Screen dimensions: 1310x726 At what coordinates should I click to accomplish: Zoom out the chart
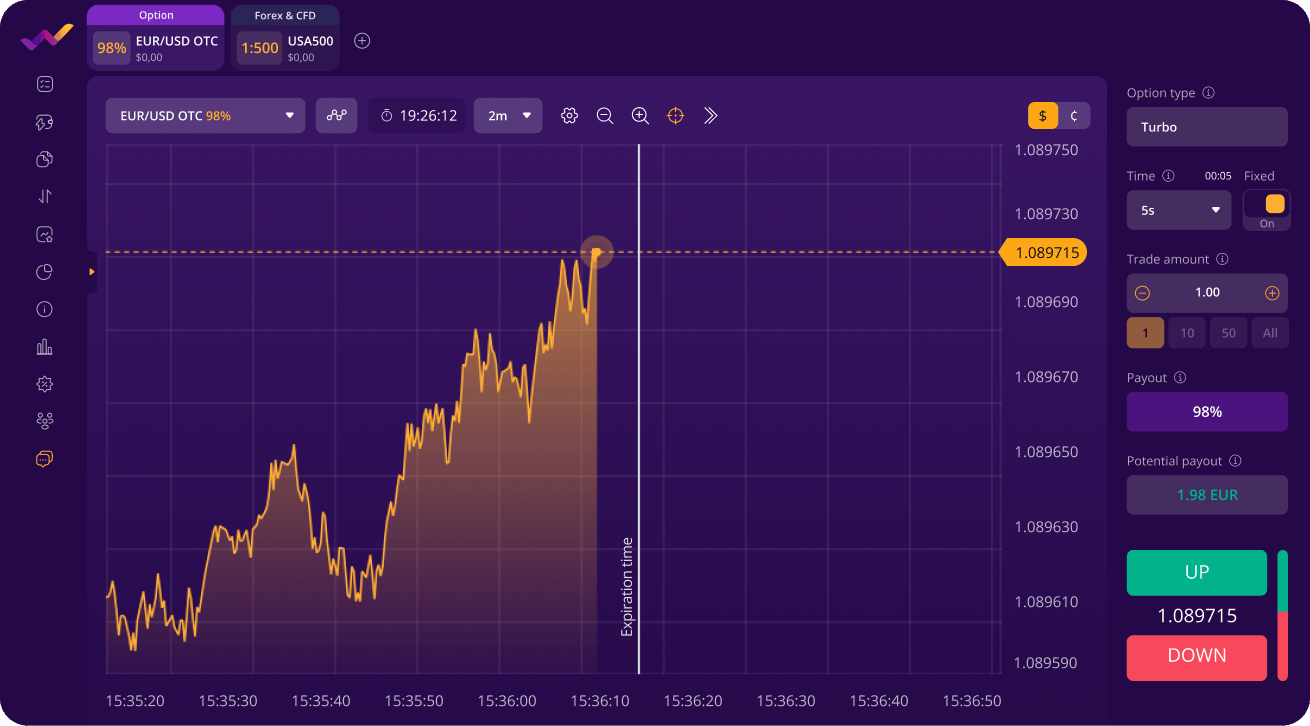click(x=605, y=116)
